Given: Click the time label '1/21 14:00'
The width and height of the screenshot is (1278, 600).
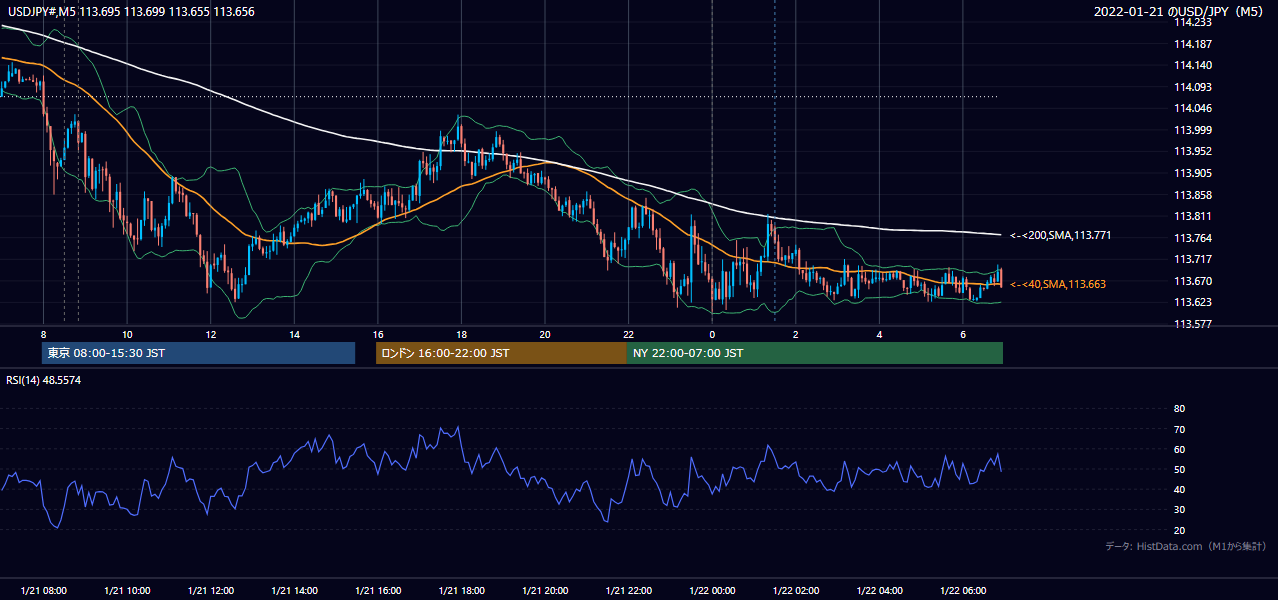Looking at the screenshot, I should pos(294,591).
